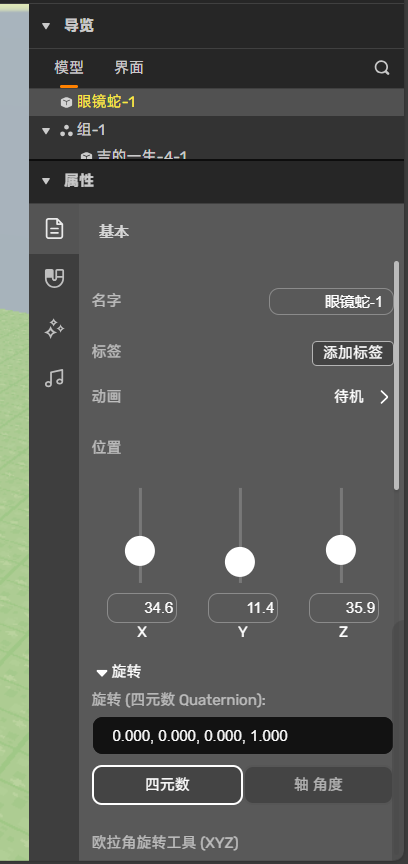The height and width of the screenshot is (864, 408).
Task: Open the sparkles effects properties icon
Action: [x=54, y=329]
